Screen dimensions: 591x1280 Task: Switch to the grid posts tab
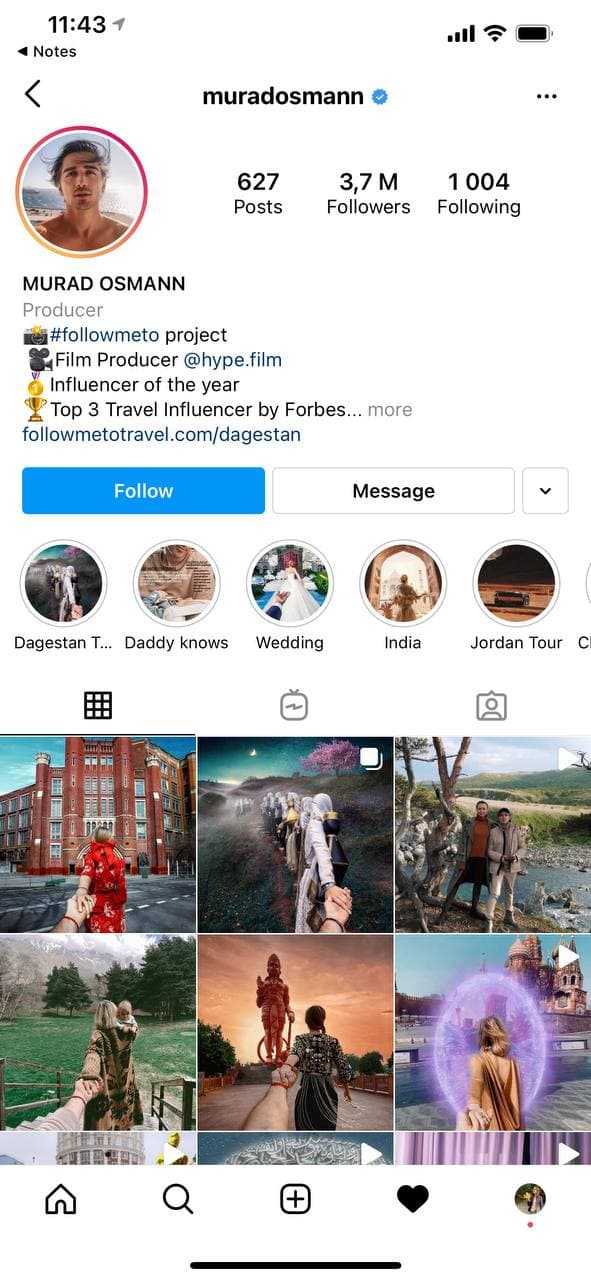coord(98,705)
